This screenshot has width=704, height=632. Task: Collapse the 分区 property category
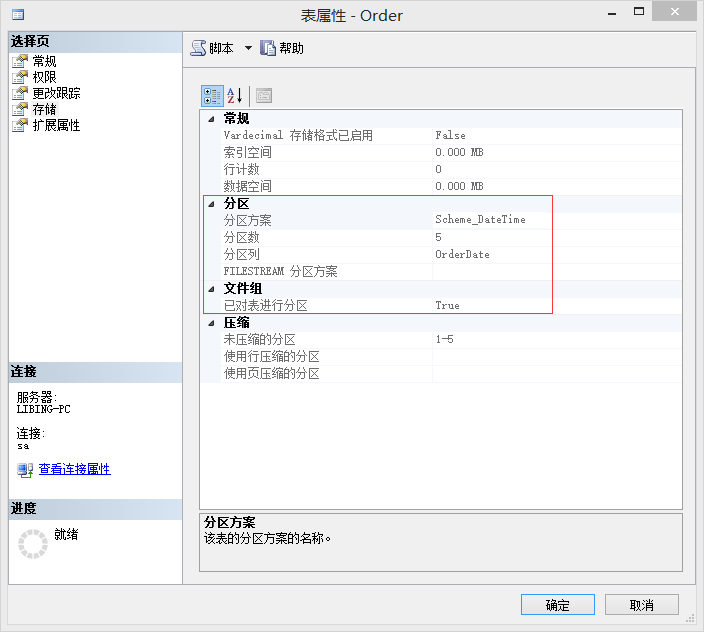click(211, 204)
